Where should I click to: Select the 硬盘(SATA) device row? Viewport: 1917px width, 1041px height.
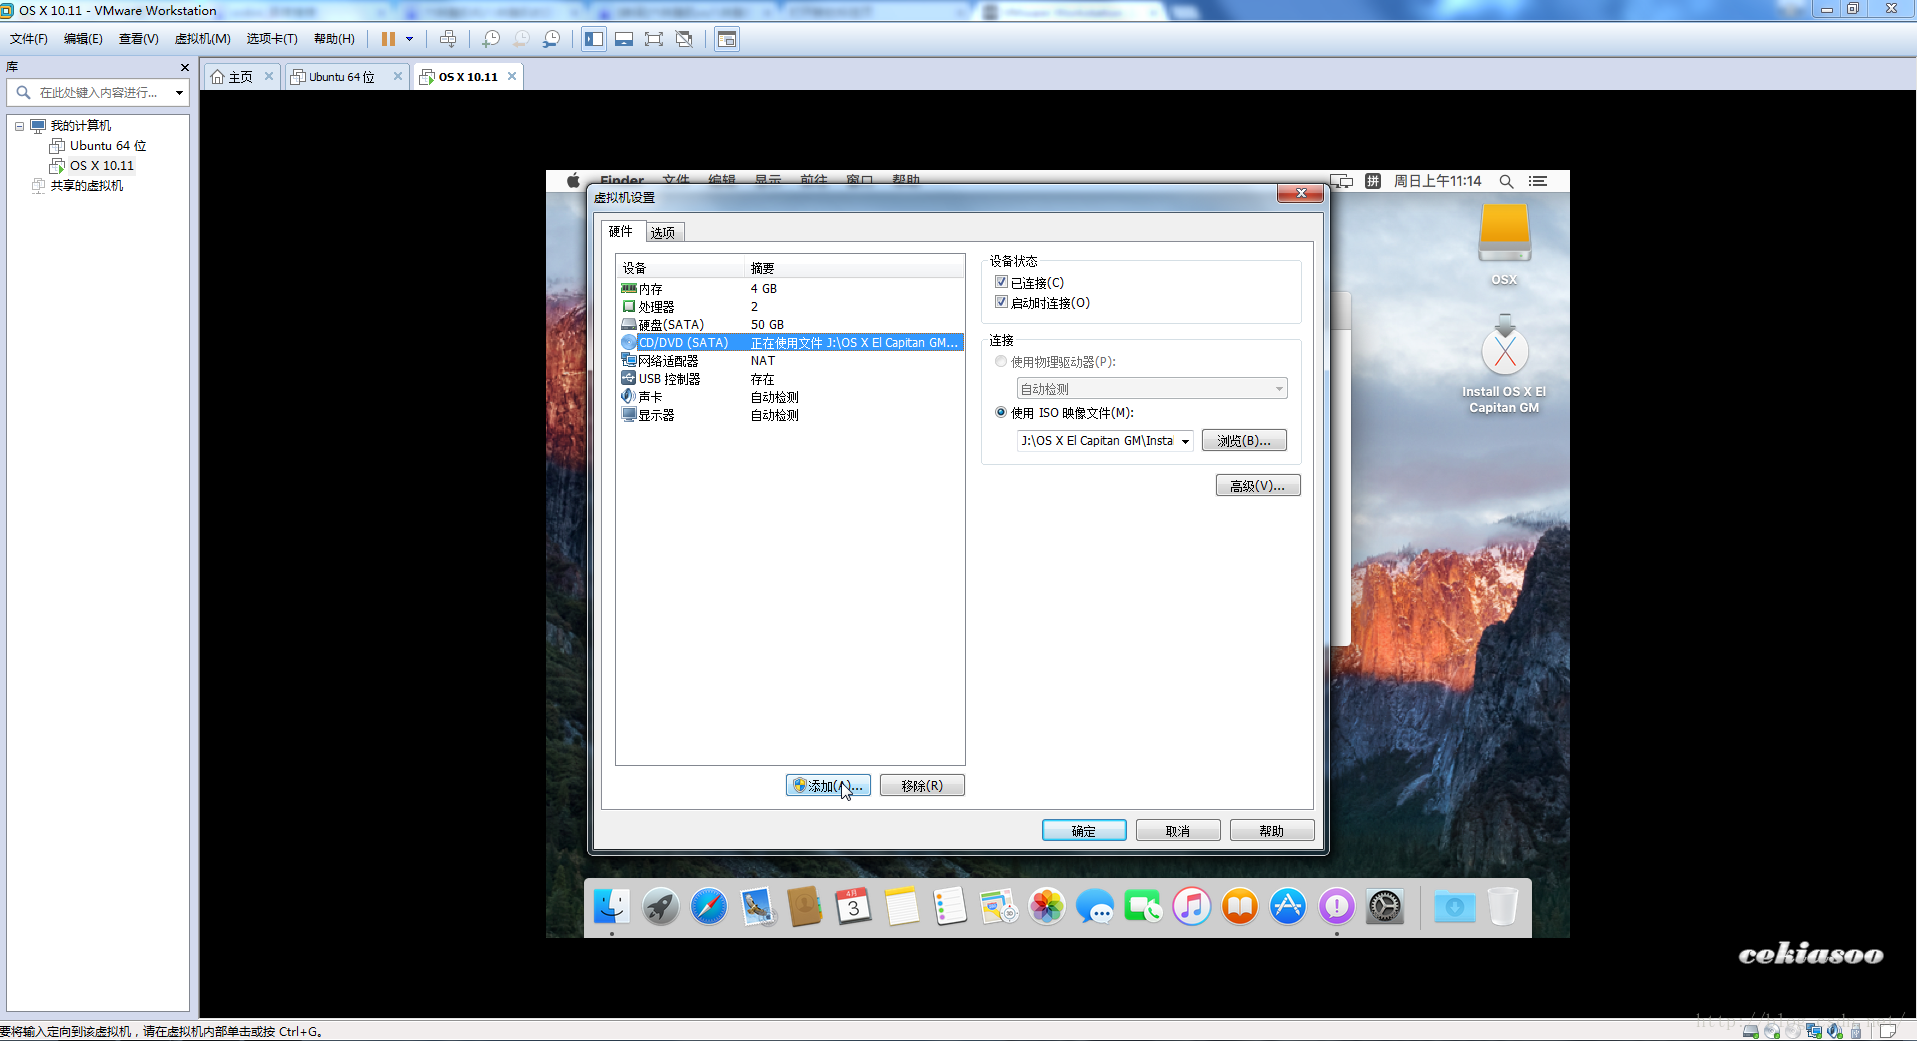790,325
